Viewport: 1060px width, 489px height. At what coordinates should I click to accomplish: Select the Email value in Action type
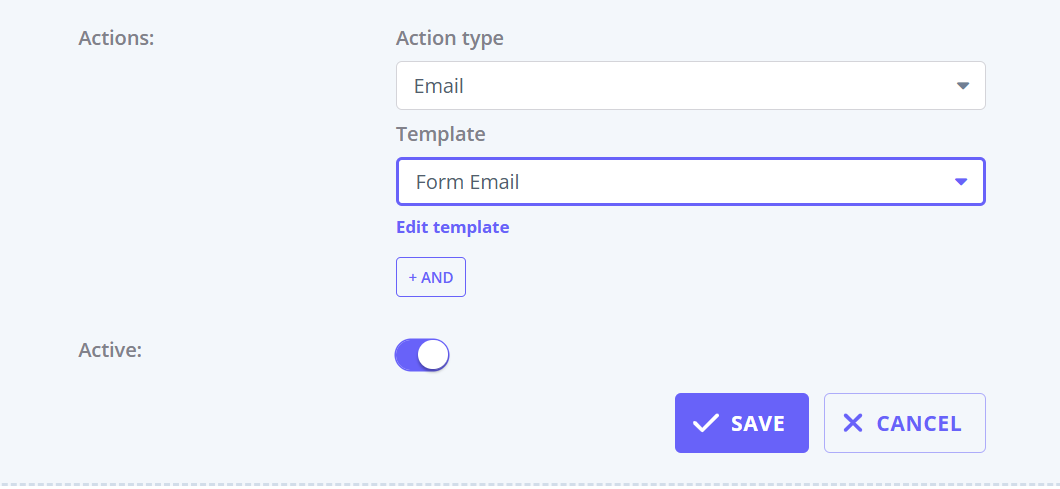coord(439,87)
